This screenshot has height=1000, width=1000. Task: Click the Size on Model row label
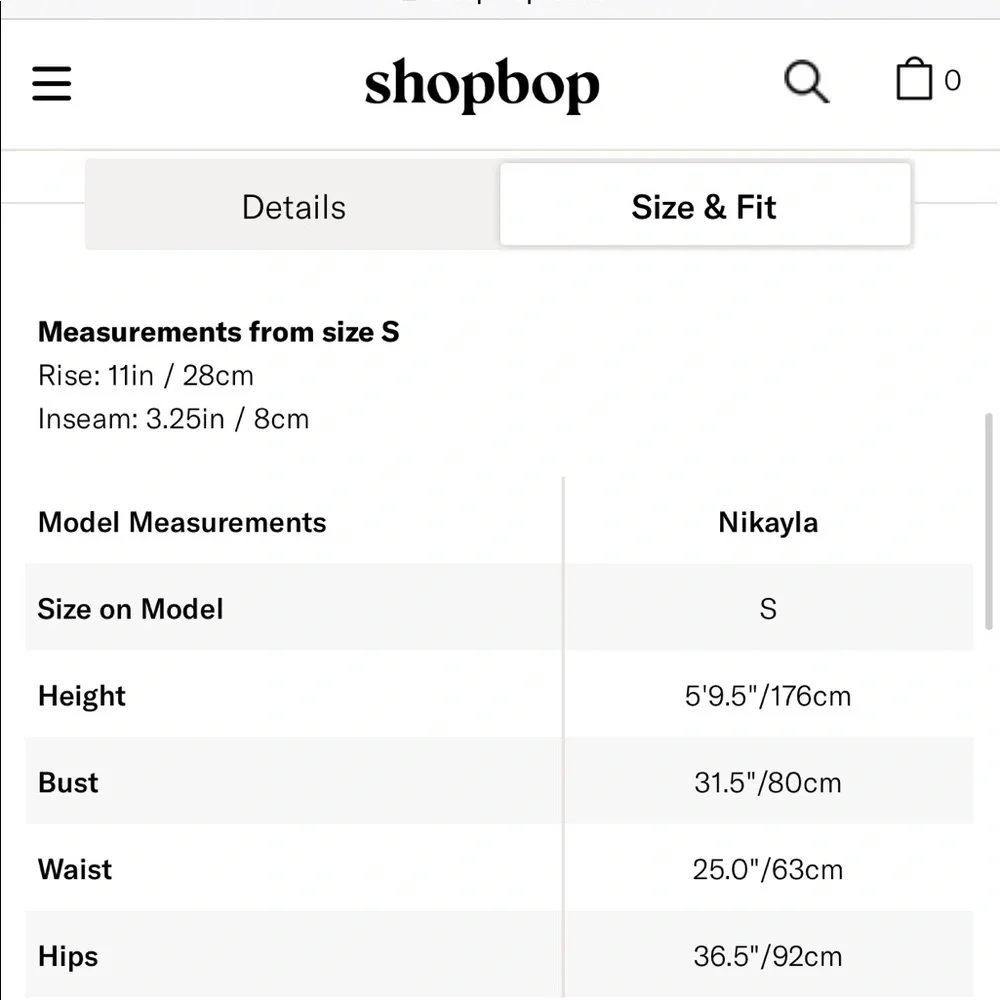pyautogui.click(x=131, y=608)
